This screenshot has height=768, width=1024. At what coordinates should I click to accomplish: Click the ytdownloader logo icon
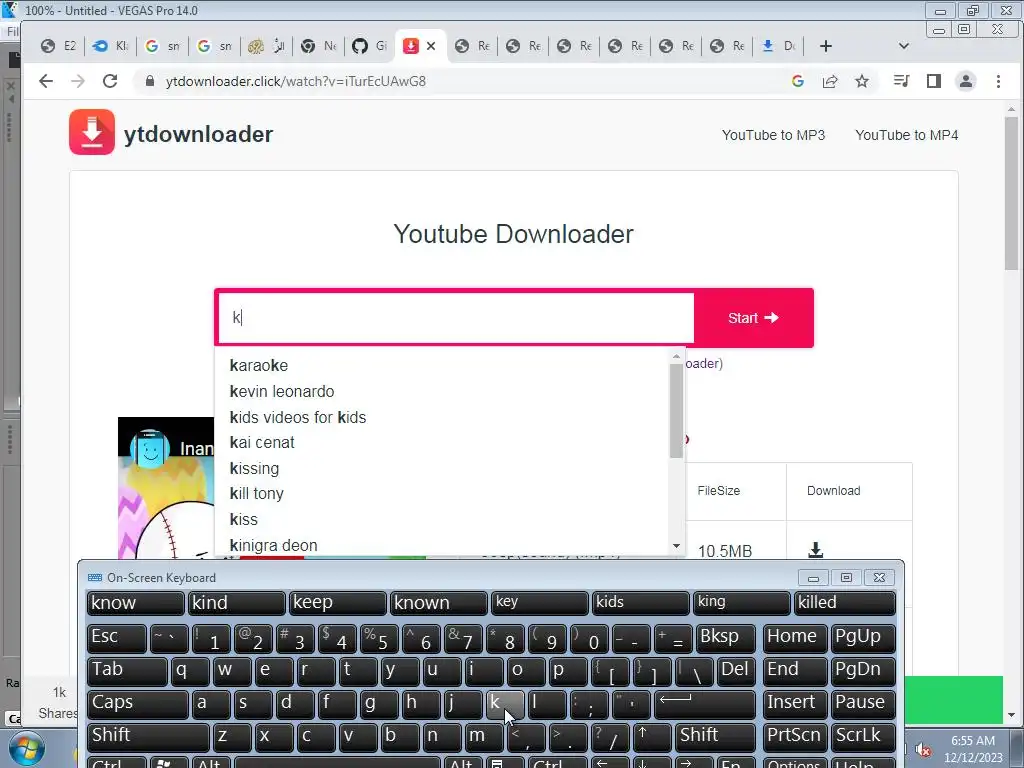coord(92,132)
